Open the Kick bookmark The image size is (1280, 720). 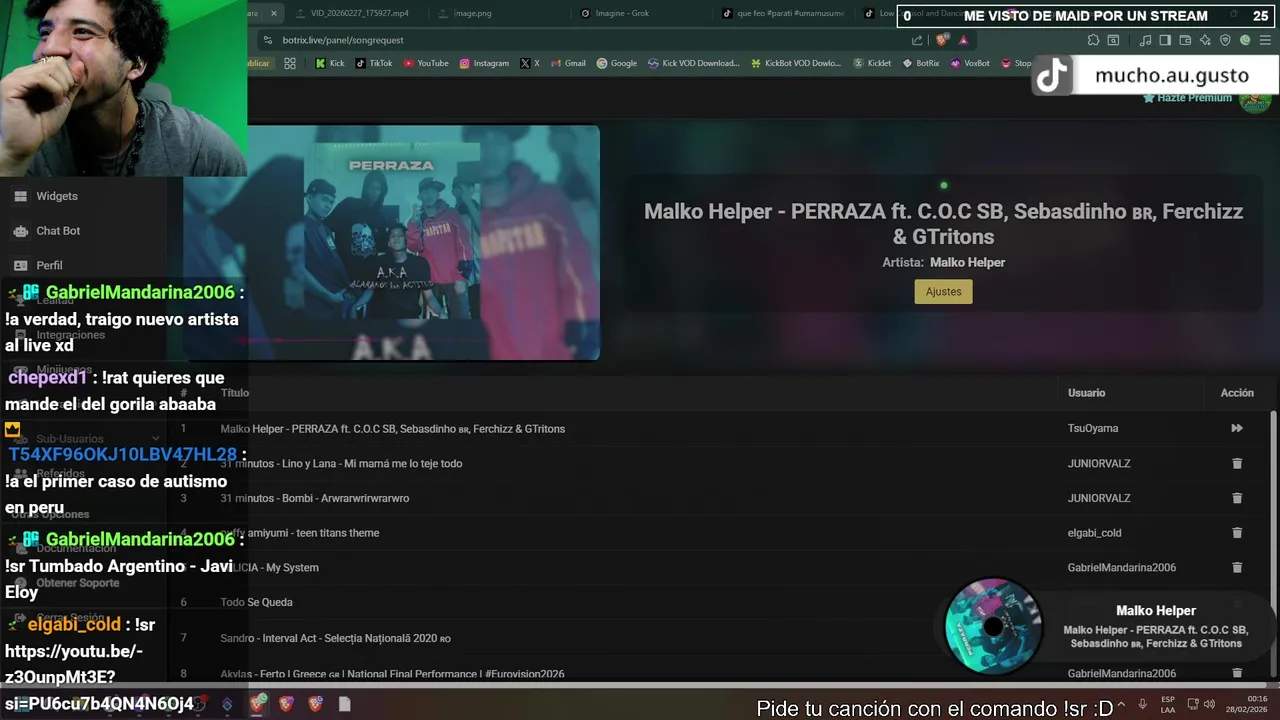coord(329,63)
